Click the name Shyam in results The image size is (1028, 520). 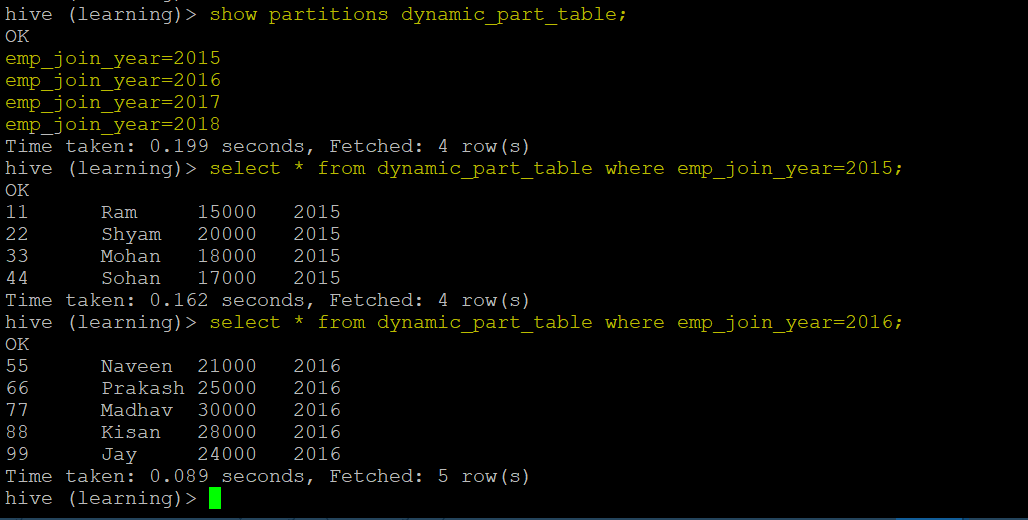(131, 235)
